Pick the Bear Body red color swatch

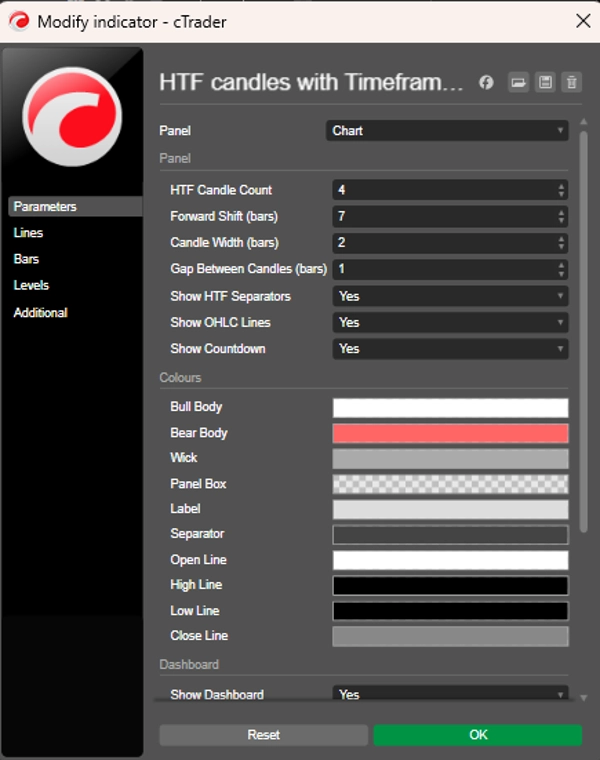pos(450,433)
